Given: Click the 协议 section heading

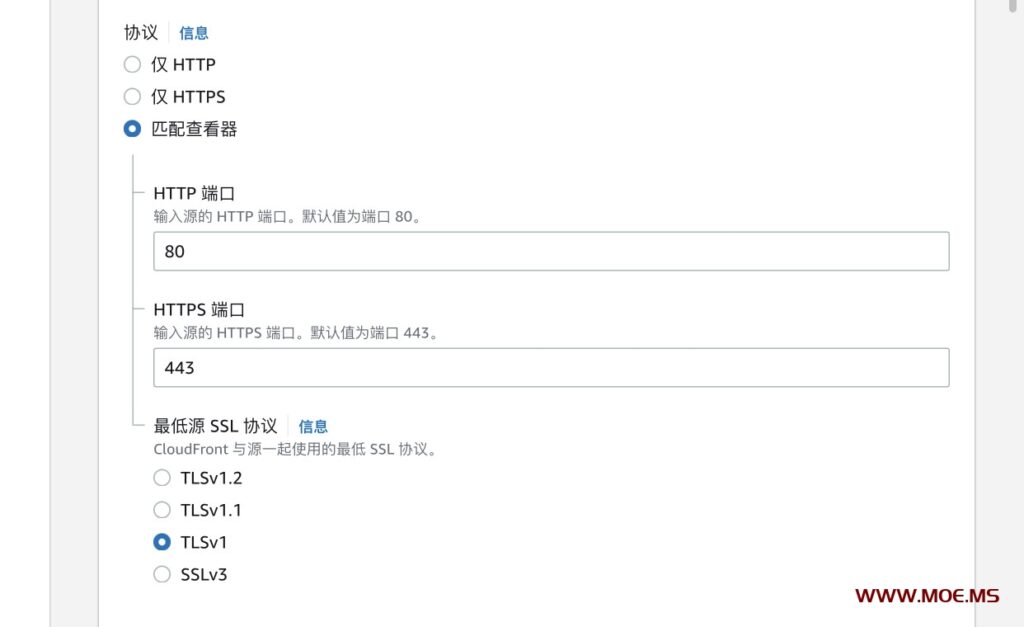Looking at the screenshot, I should [x=141, y=32].
